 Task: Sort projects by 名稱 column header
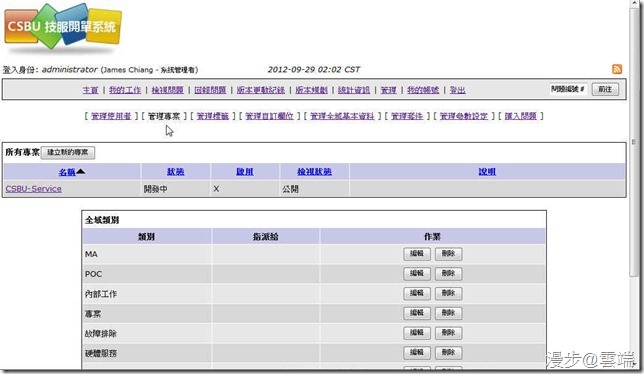[67, 172]
